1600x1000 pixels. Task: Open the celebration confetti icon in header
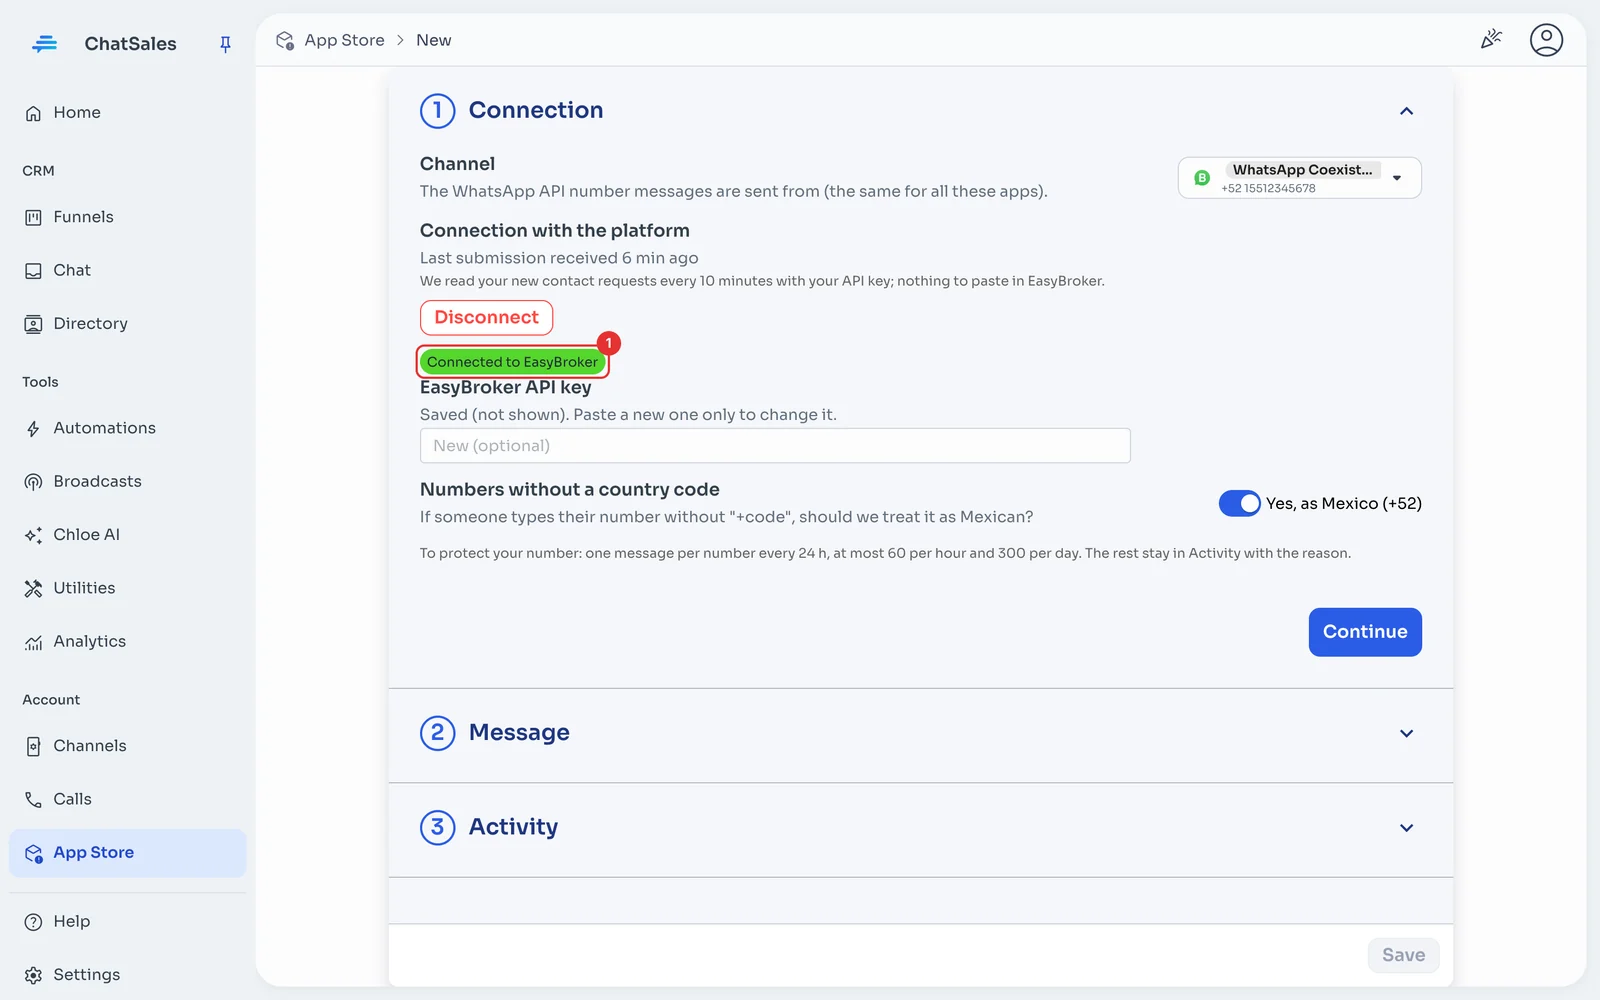1491,40
